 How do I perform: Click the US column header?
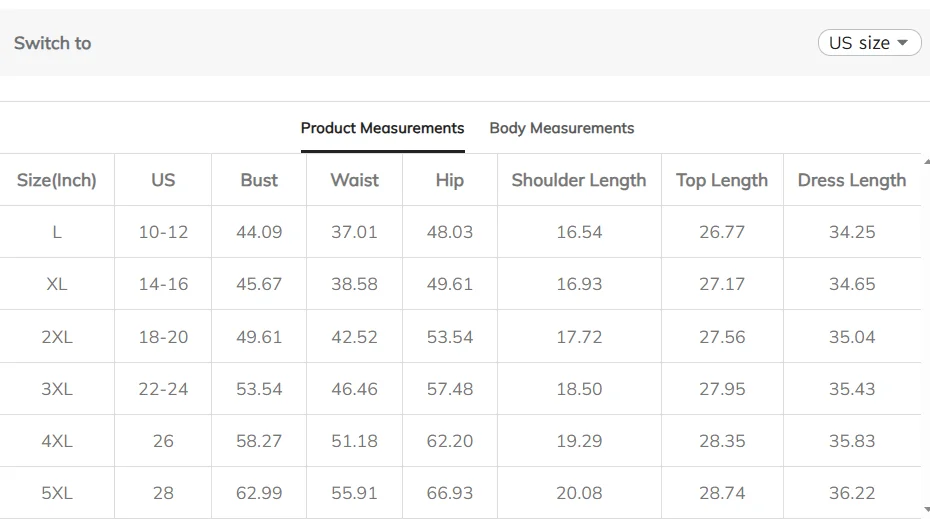(163, 180)
